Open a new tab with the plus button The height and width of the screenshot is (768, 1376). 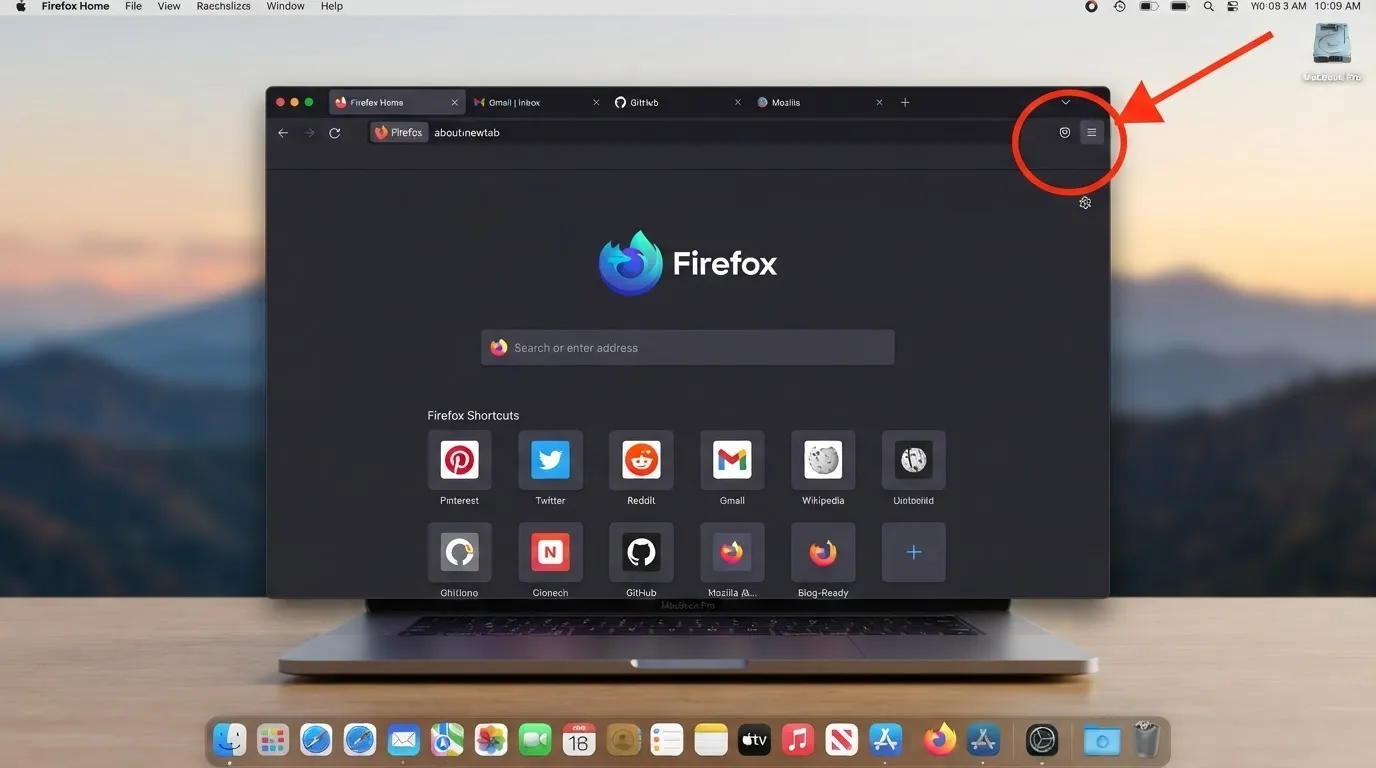pos(905,102)
